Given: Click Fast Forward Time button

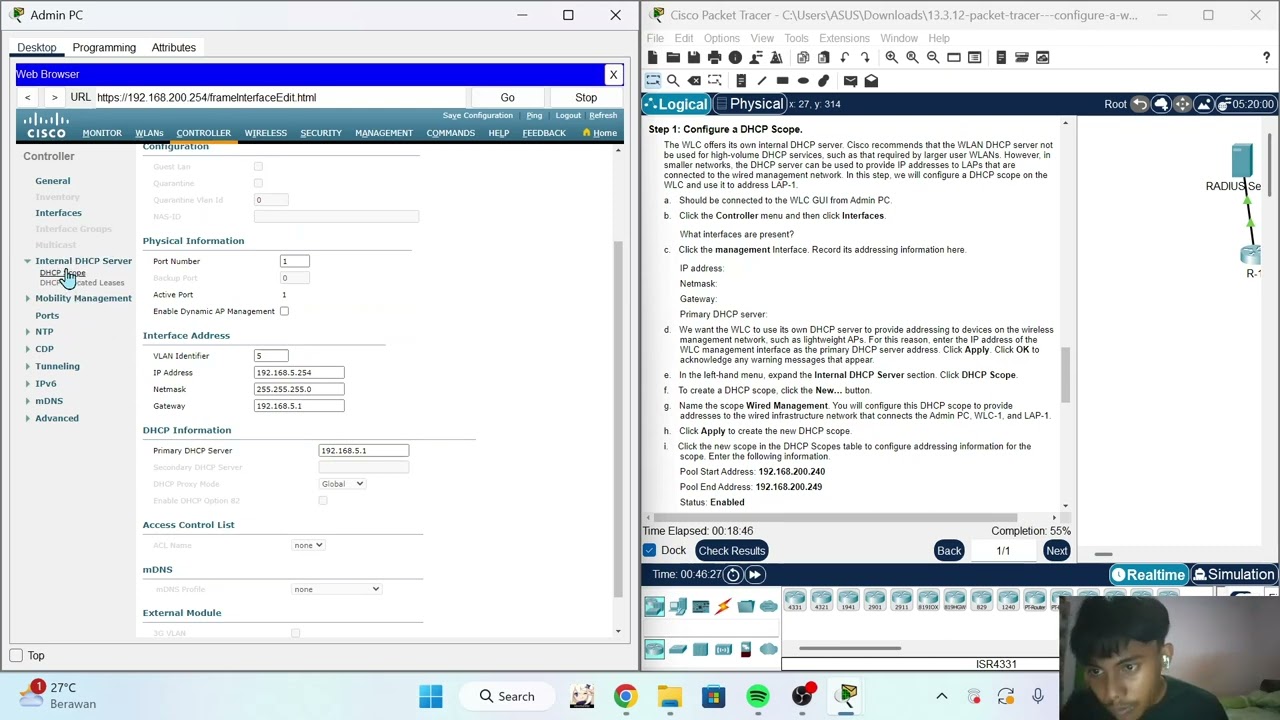Looking at the screenshot, I should (755, 575).
